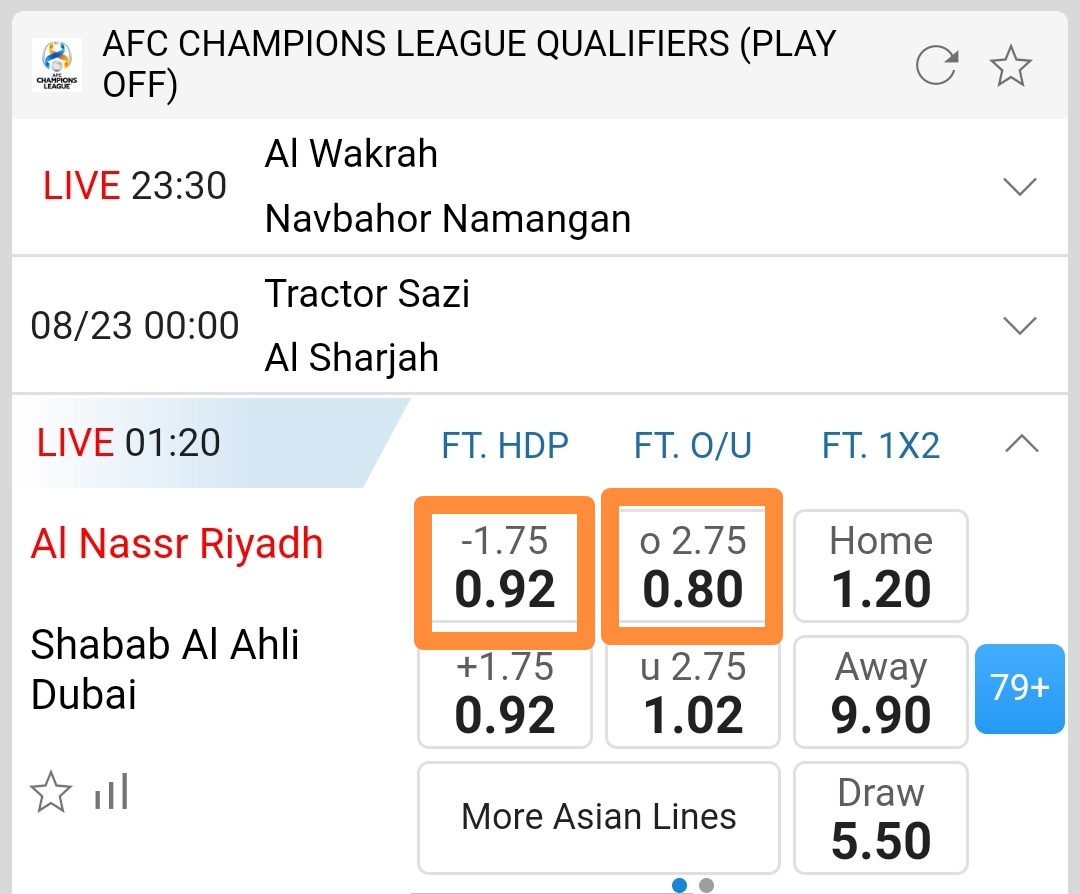Expand the Tractor Sazi vs Al Sharjah match
The width and height of the screenshot is (1080, 894).
pyautogui.click(x=1019, y=325)
